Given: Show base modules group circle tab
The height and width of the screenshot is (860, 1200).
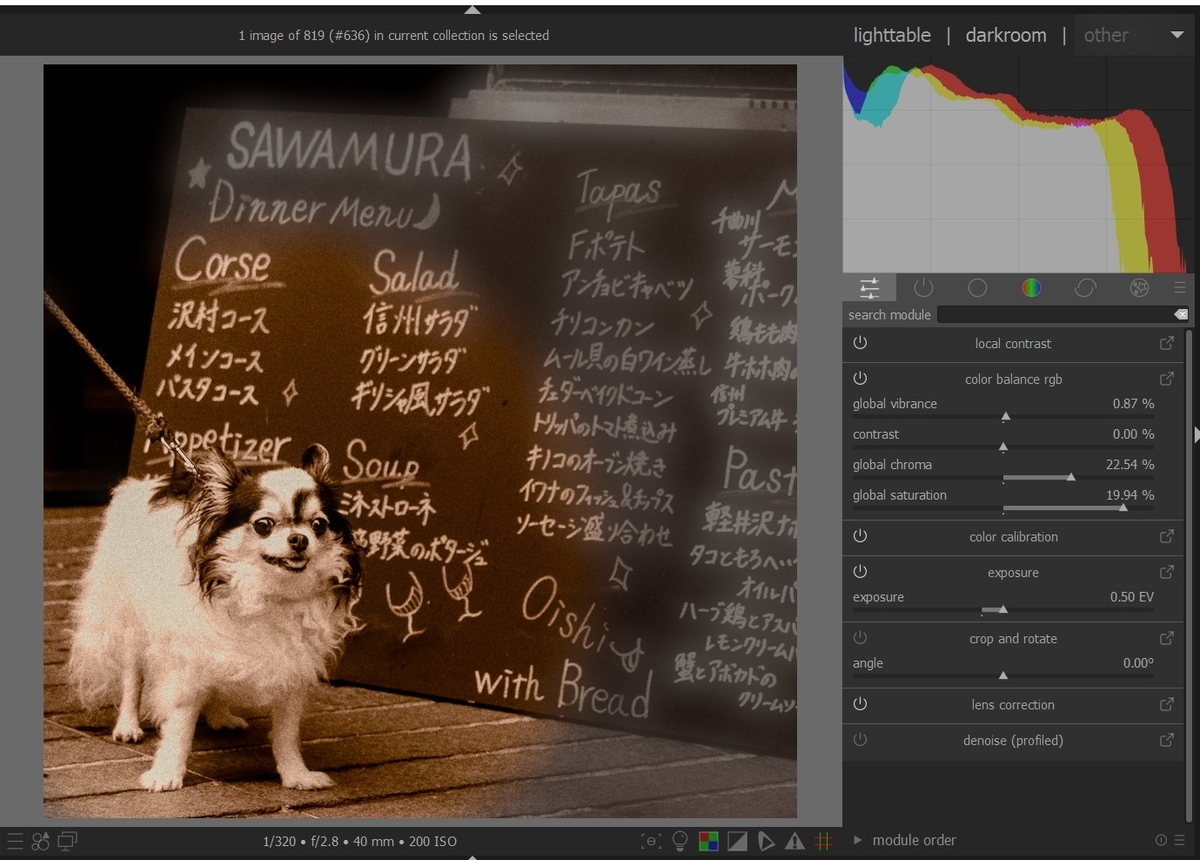Looking at the screenshot, I should (977, 288).
